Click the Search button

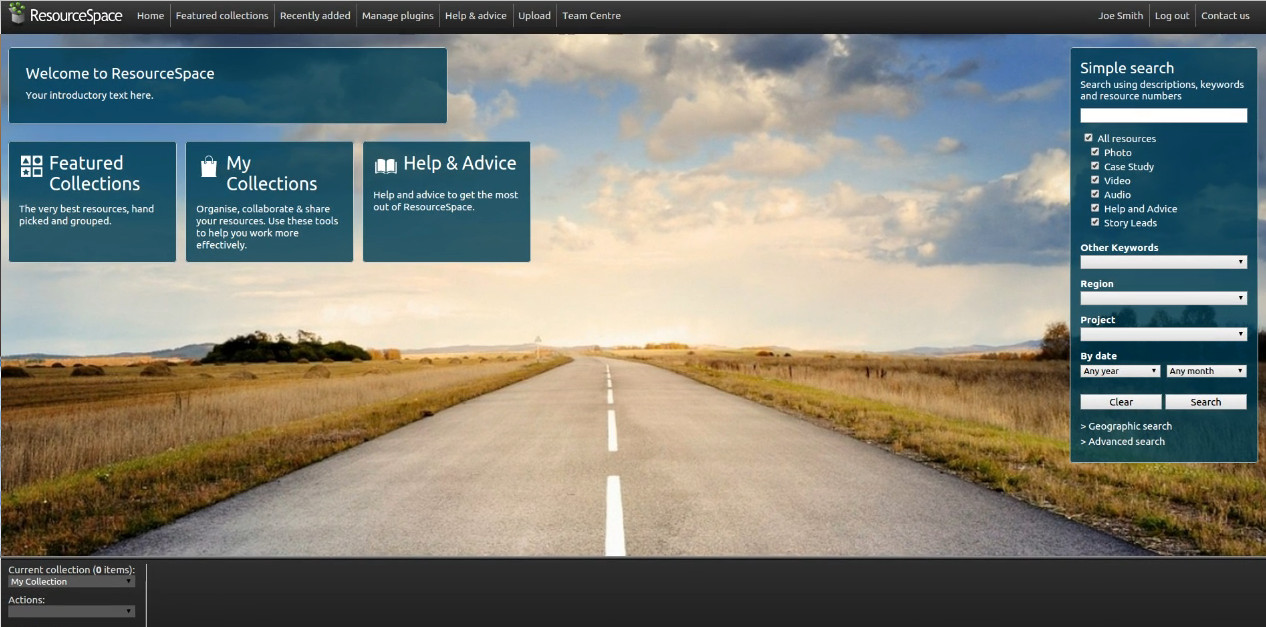click(x=1206, y=402)
